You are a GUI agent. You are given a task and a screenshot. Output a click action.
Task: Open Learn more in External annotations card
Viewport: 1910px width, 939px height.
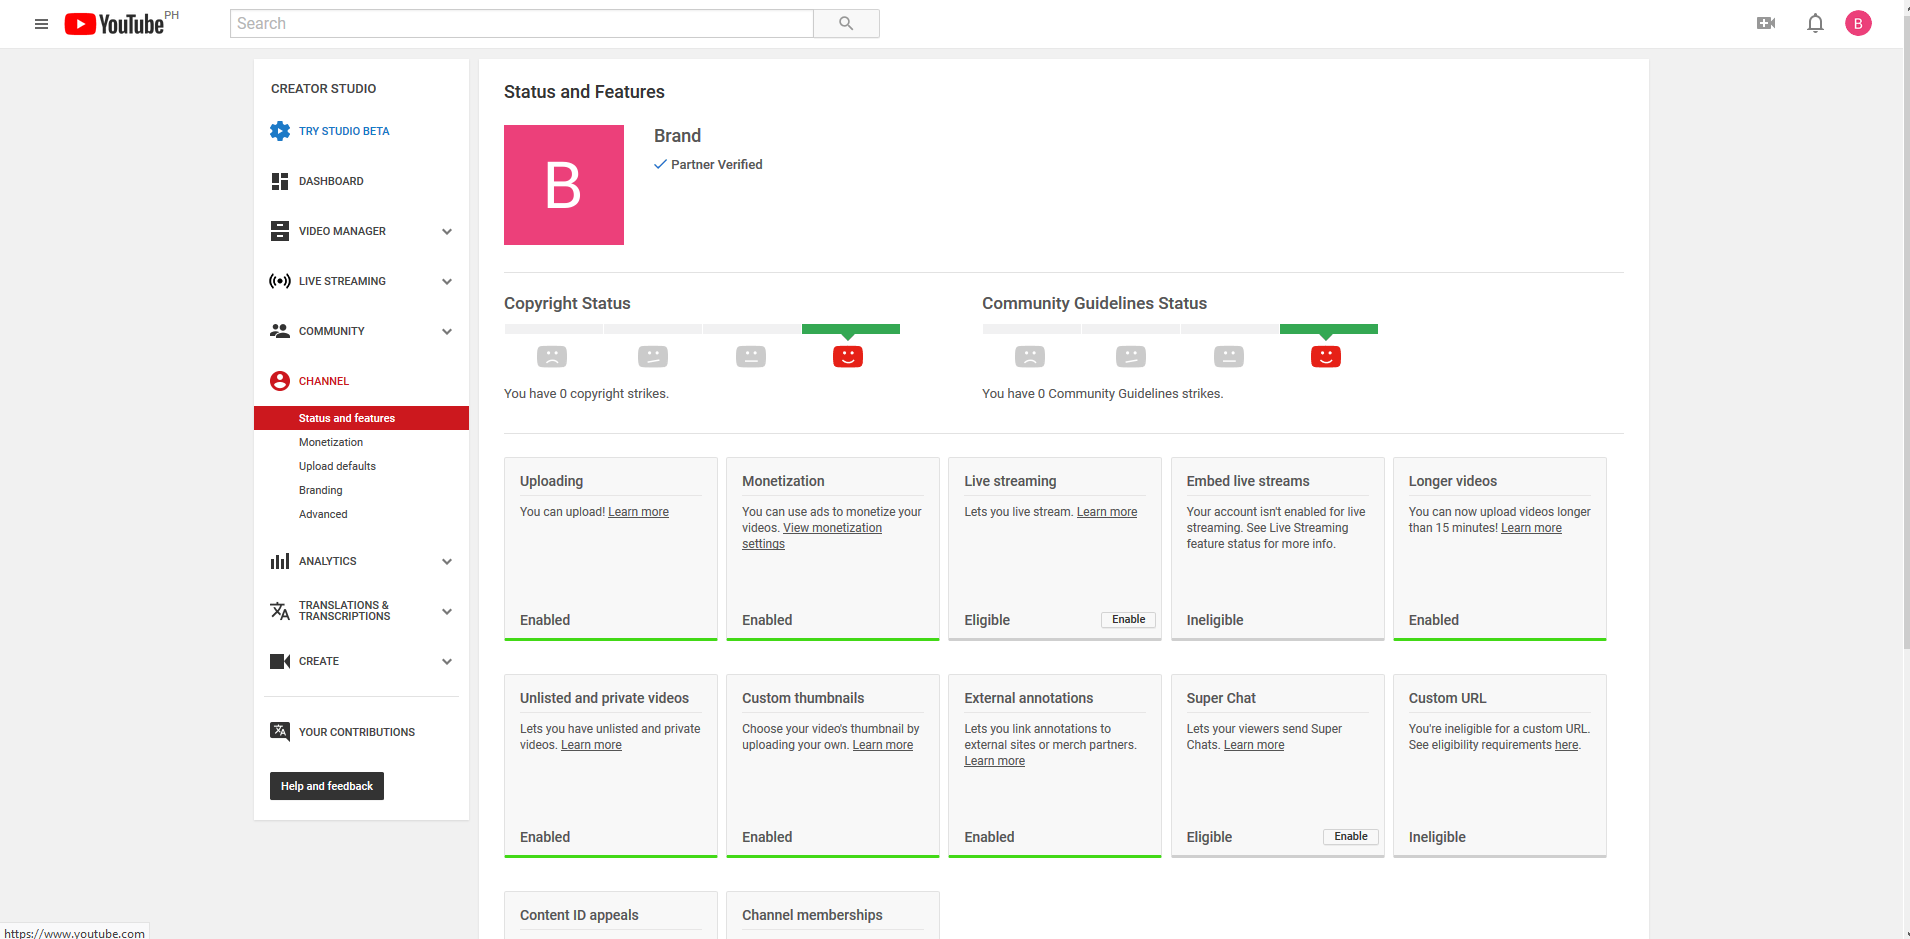[994, 761]
